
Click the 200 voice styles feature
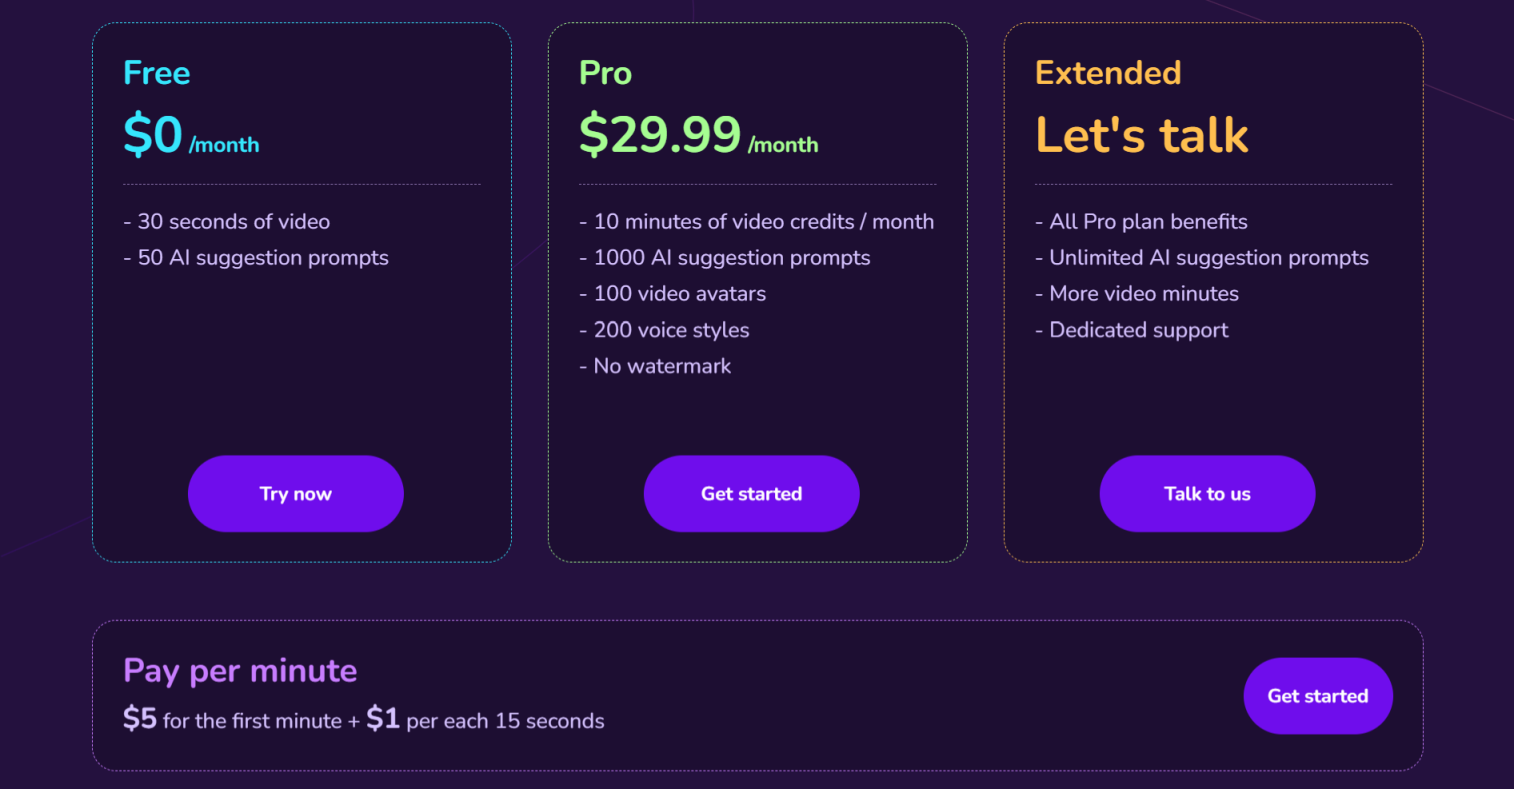[664, 330]
